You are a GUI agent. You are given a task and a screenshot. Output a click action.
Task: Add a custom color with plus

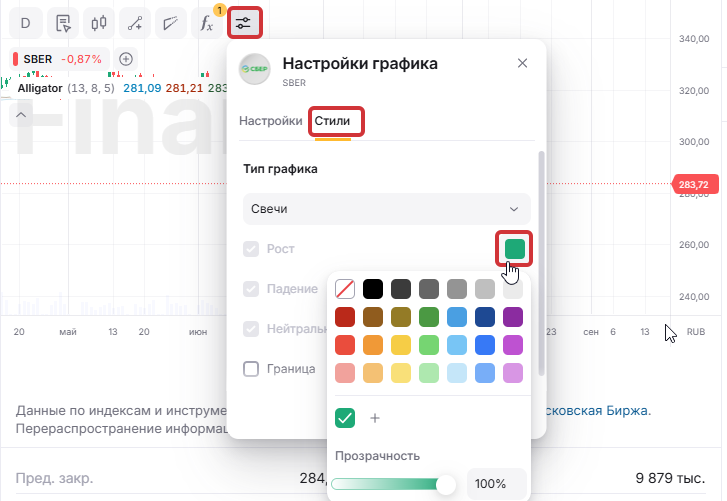tap(375, 418)
